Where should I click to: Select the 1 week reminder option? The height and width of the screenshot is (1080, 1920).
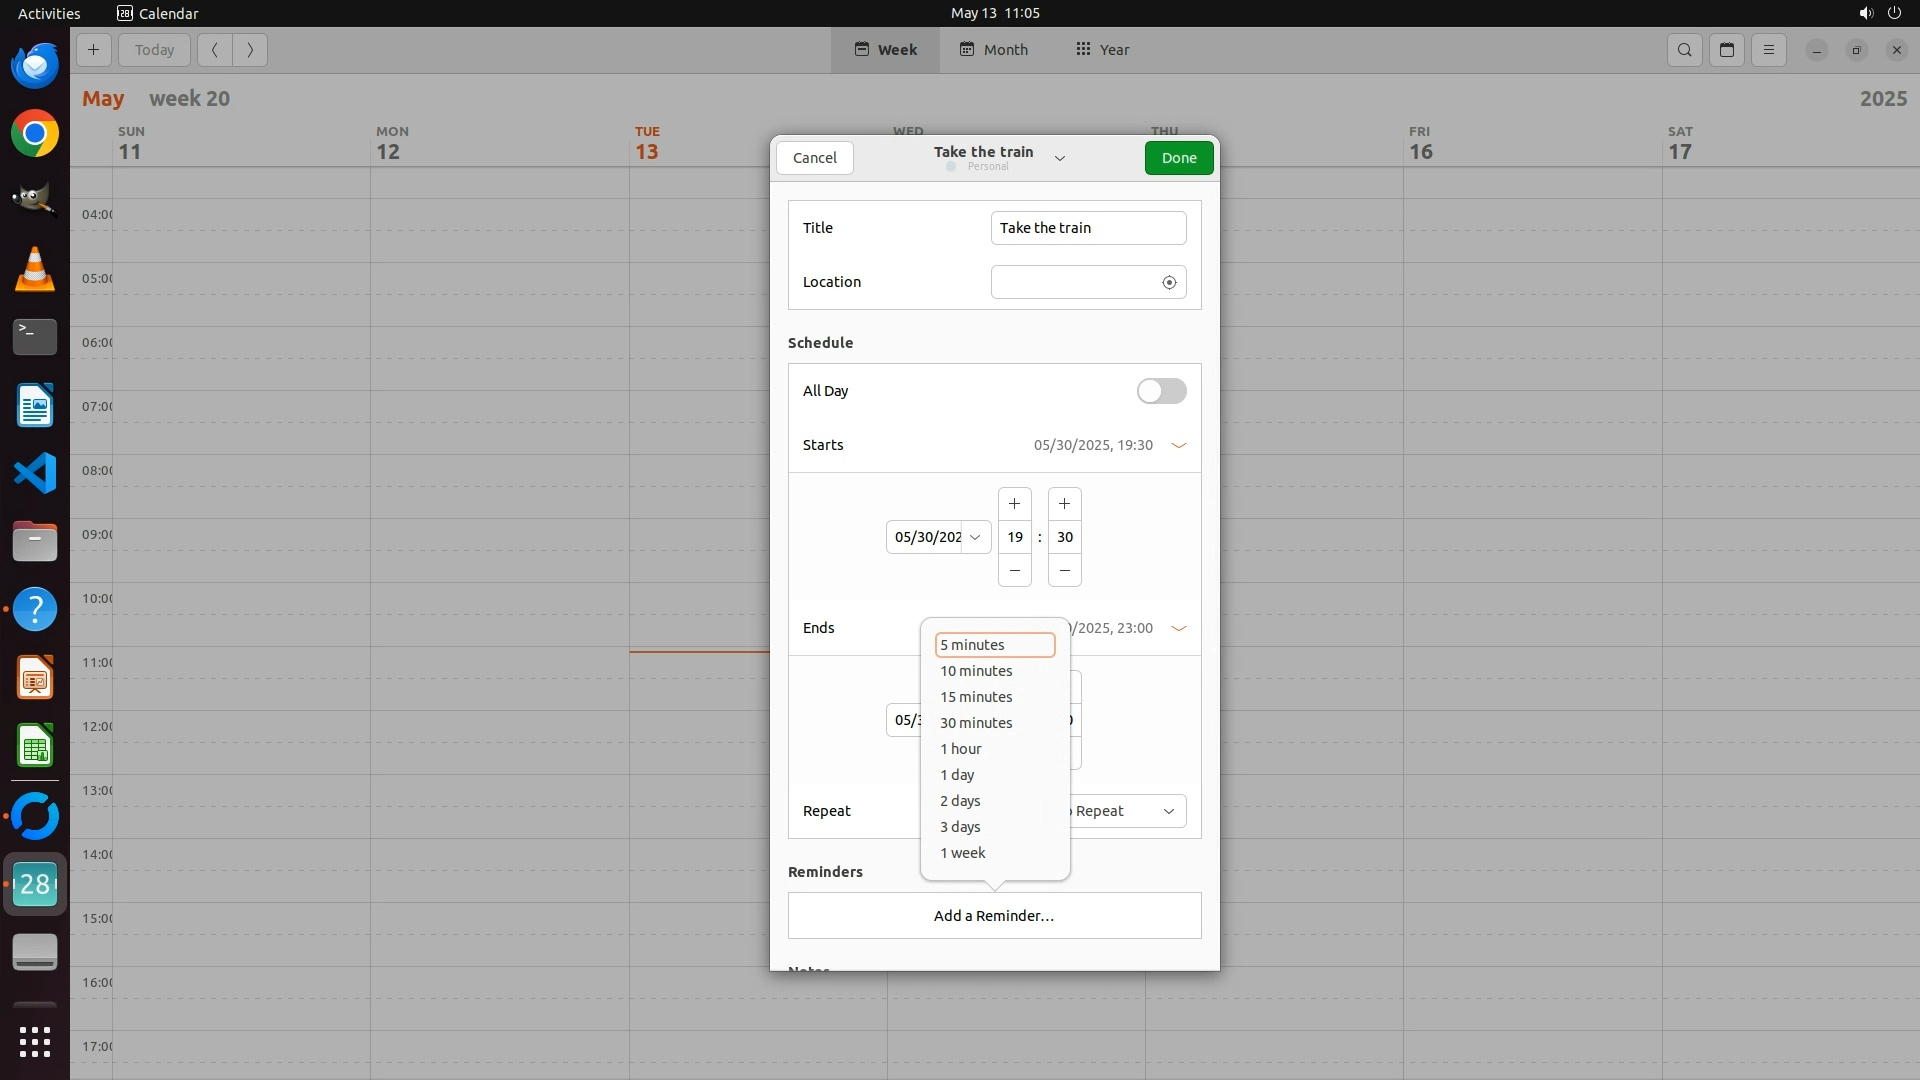pyautogui.click(x=963, y=853)
